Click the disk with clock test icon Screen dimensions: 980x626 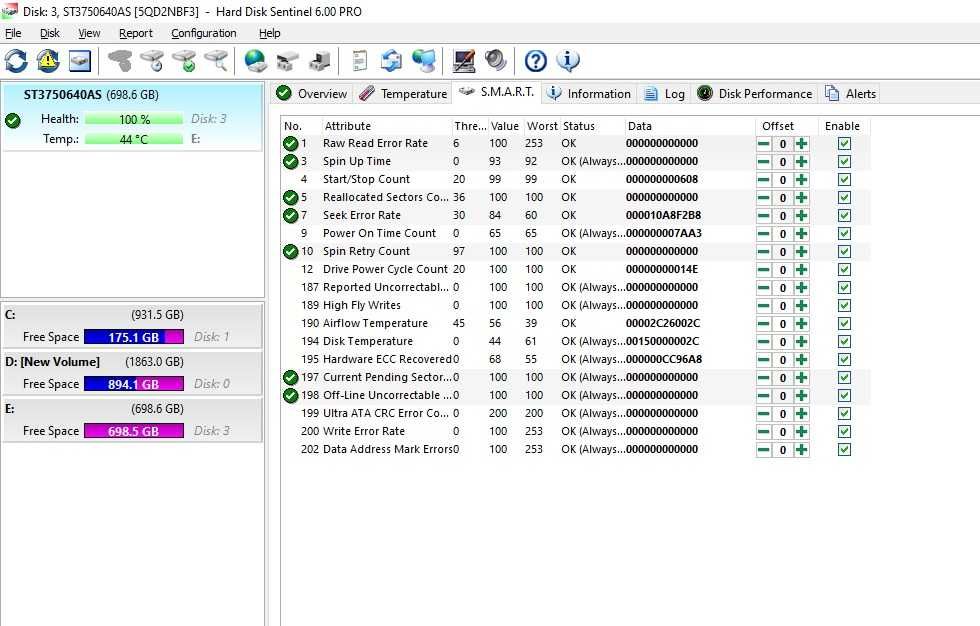click(152, 61)
